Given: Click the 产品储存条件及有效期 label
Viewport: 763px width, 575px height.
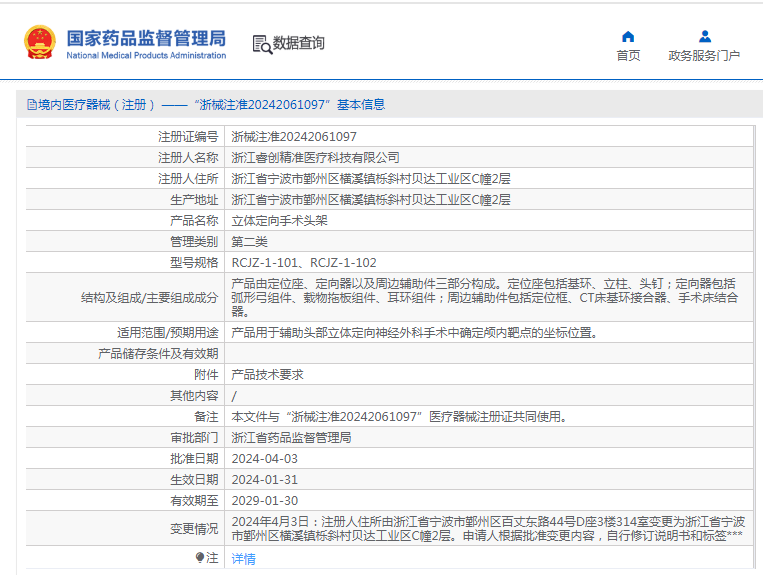Looking at the screenshot, I should pyautogui.click(x=158, y=354).
